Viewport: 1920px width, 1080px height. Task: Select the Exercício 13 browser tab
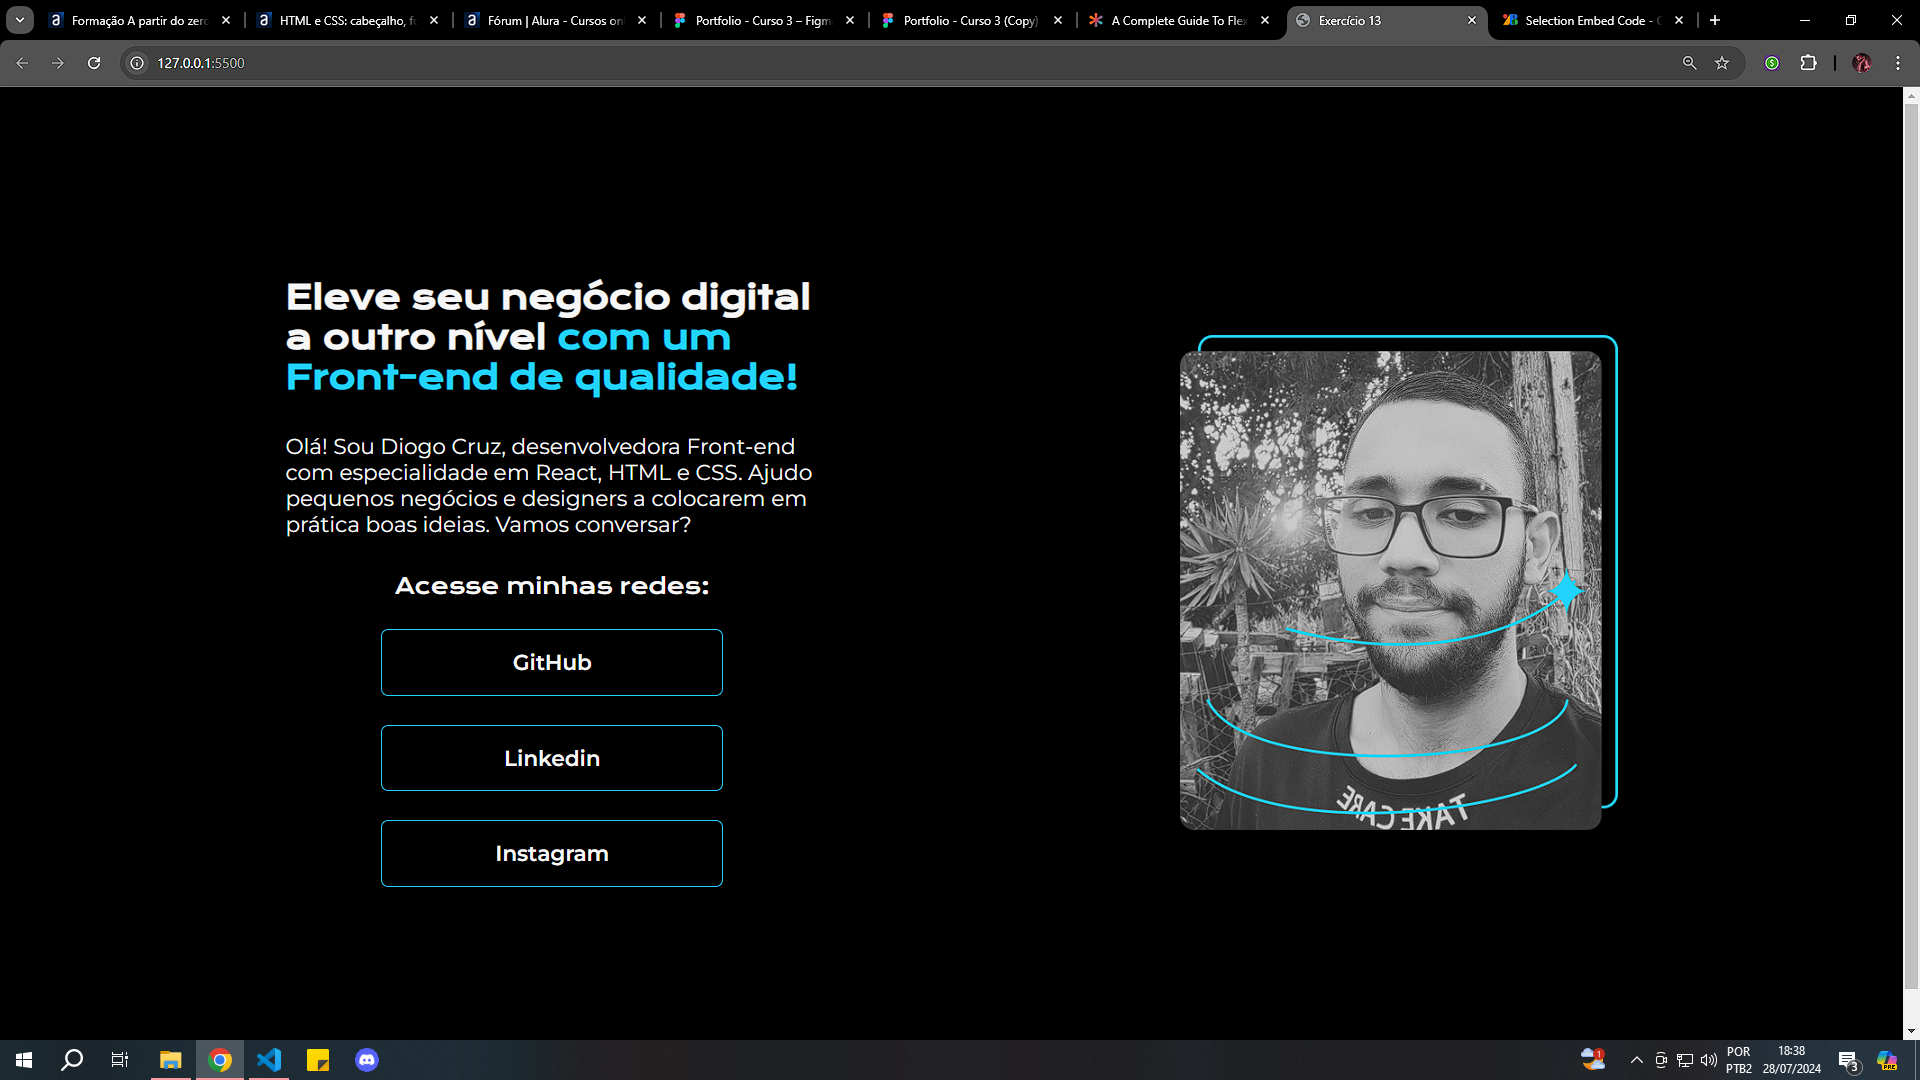tap(1385, 20)
